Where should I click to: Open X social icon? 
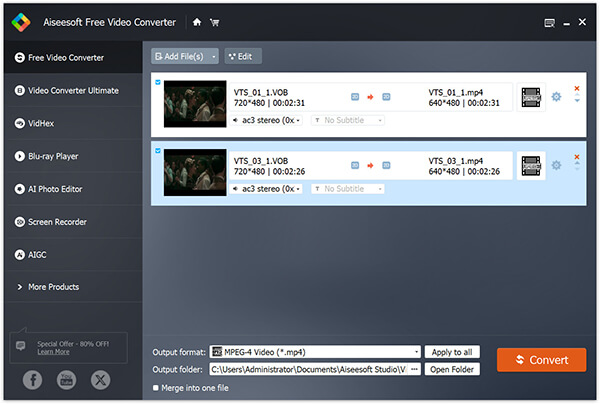click(101, 380)
